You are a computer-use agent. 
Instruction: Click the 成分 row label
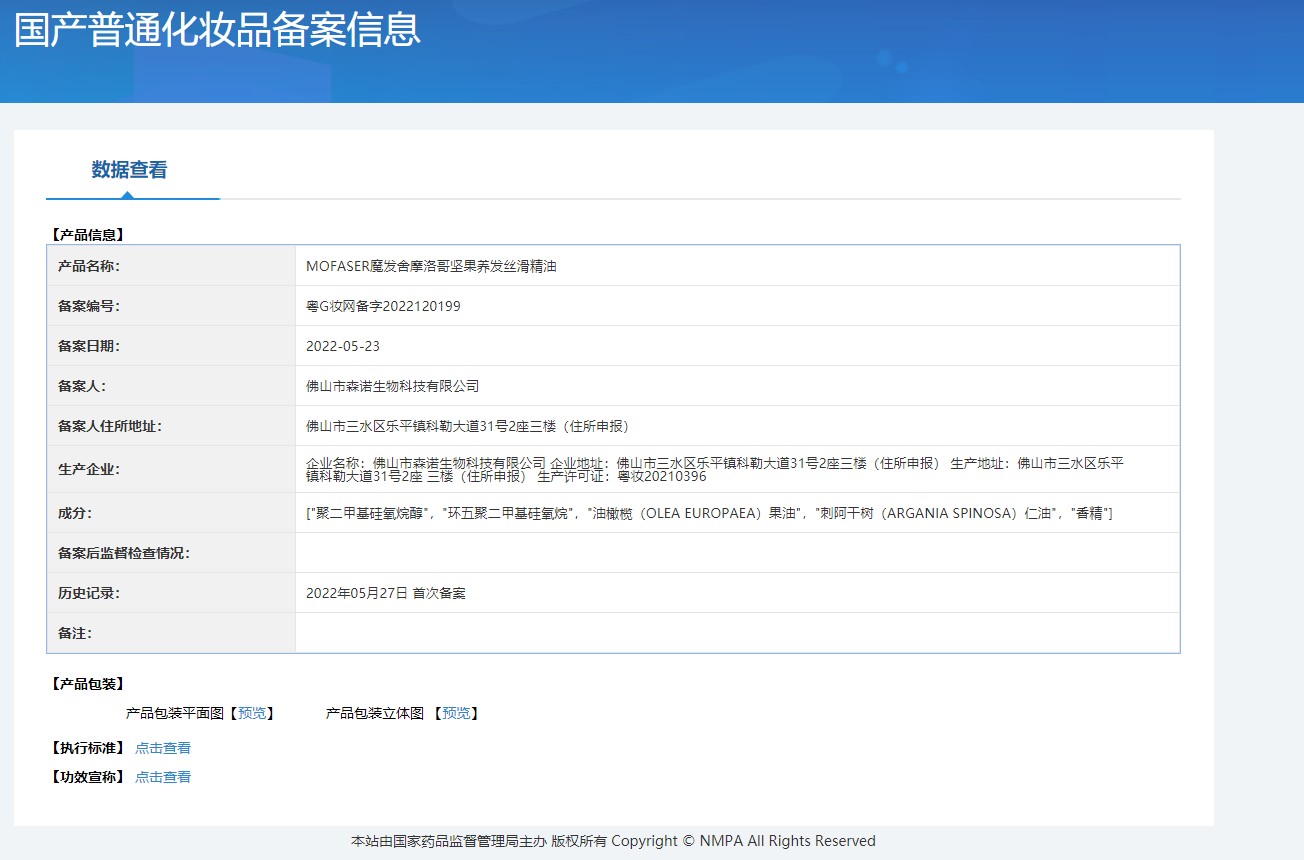(x=75, y=513)
